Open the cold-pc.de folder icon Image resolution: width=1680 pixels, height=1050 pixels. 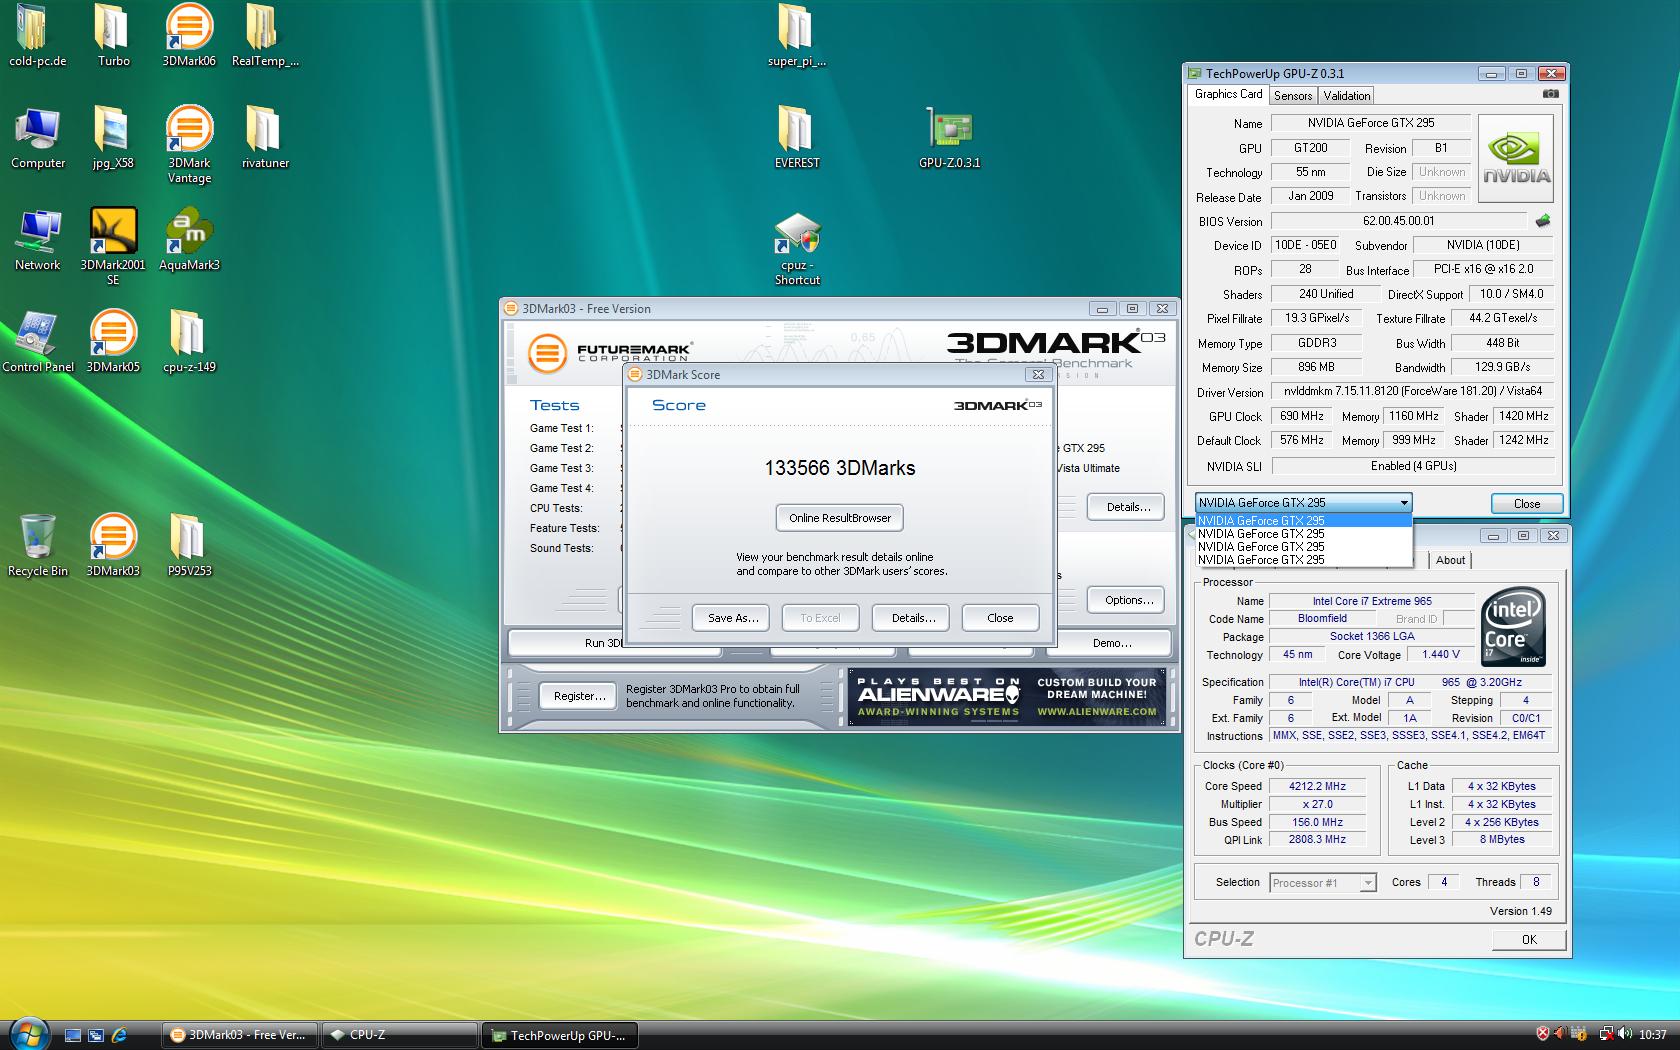tap(37, 35)
